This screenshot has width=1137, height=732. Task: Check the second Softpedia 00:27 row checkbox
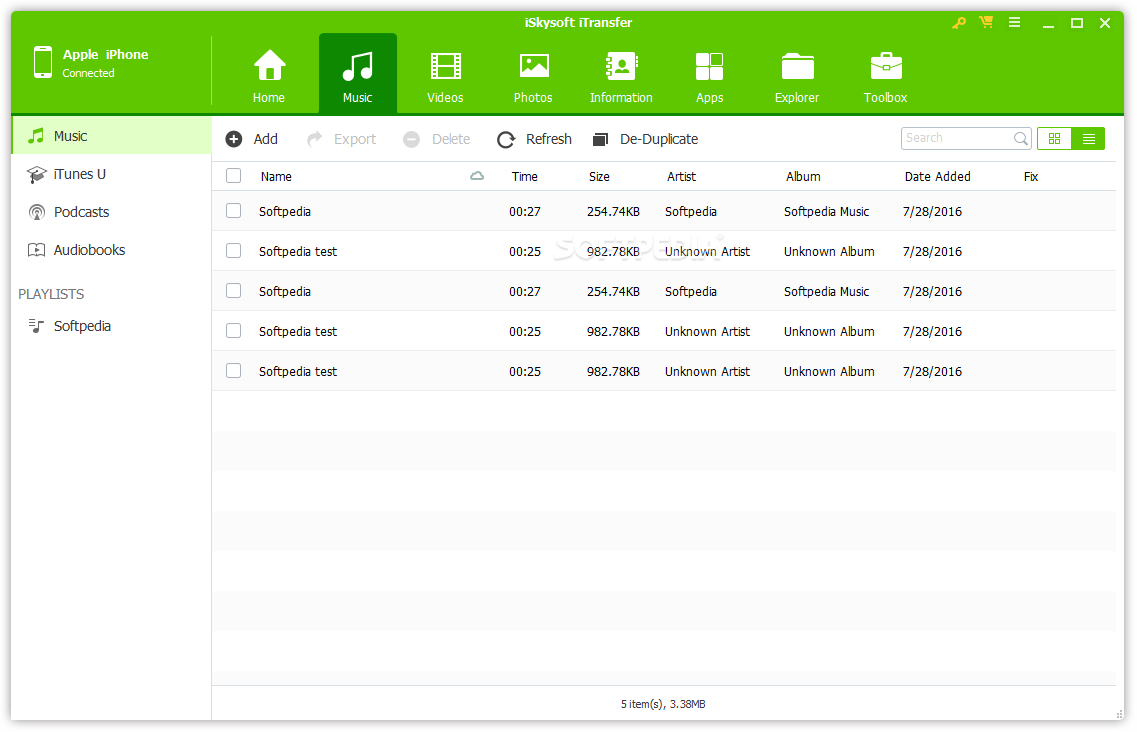(233, 291)
